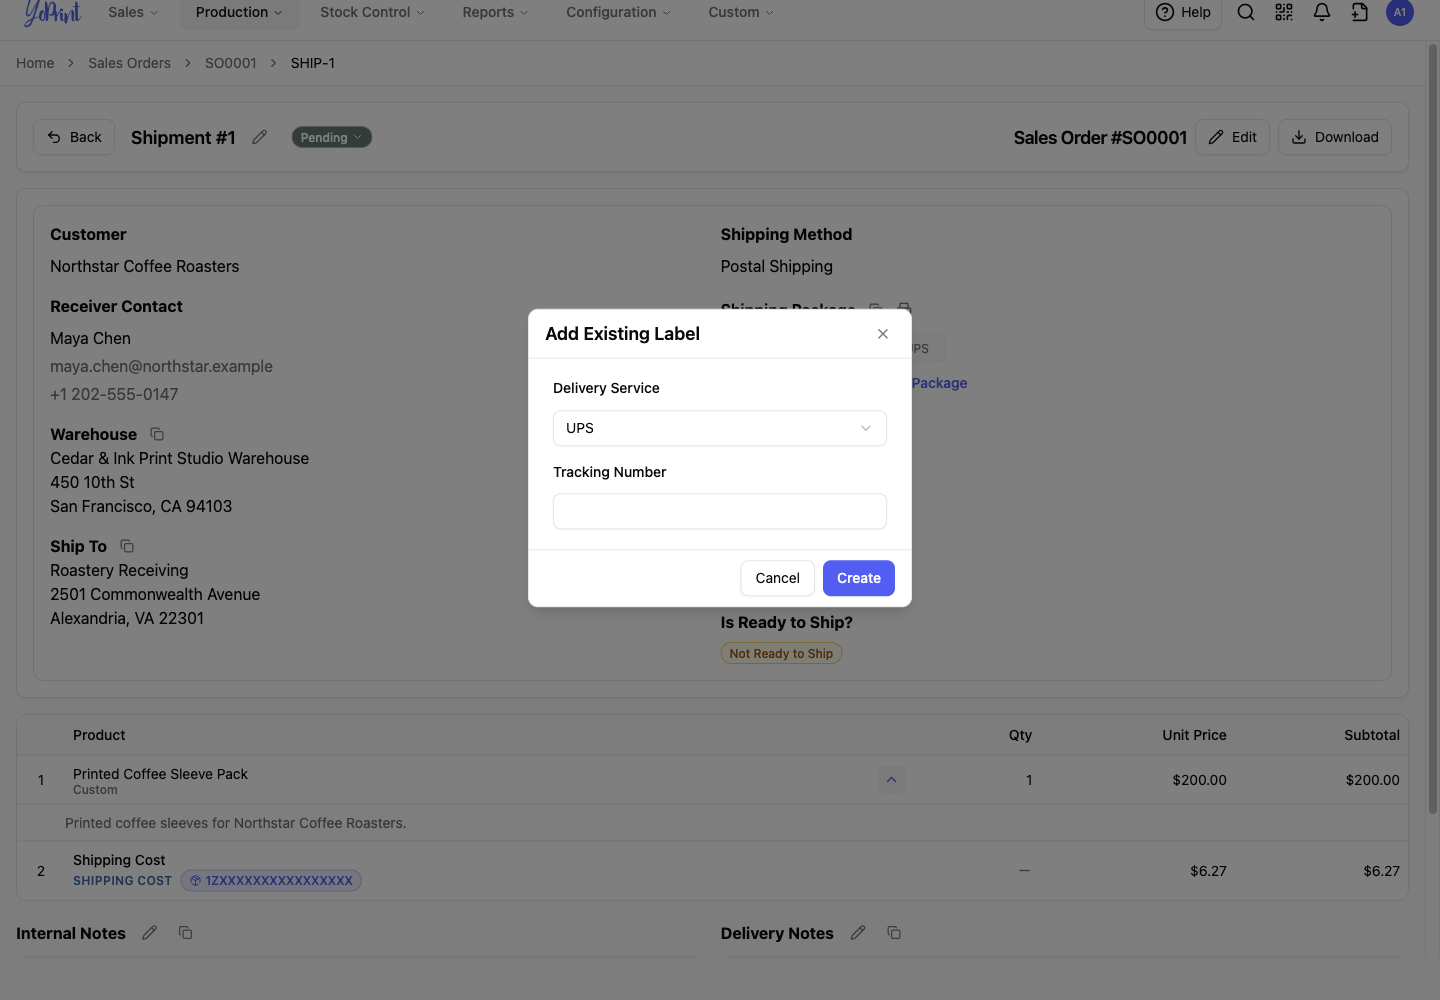Close the Add Existing Label dialog
1440x1000 pixels.
pos(883,334)
